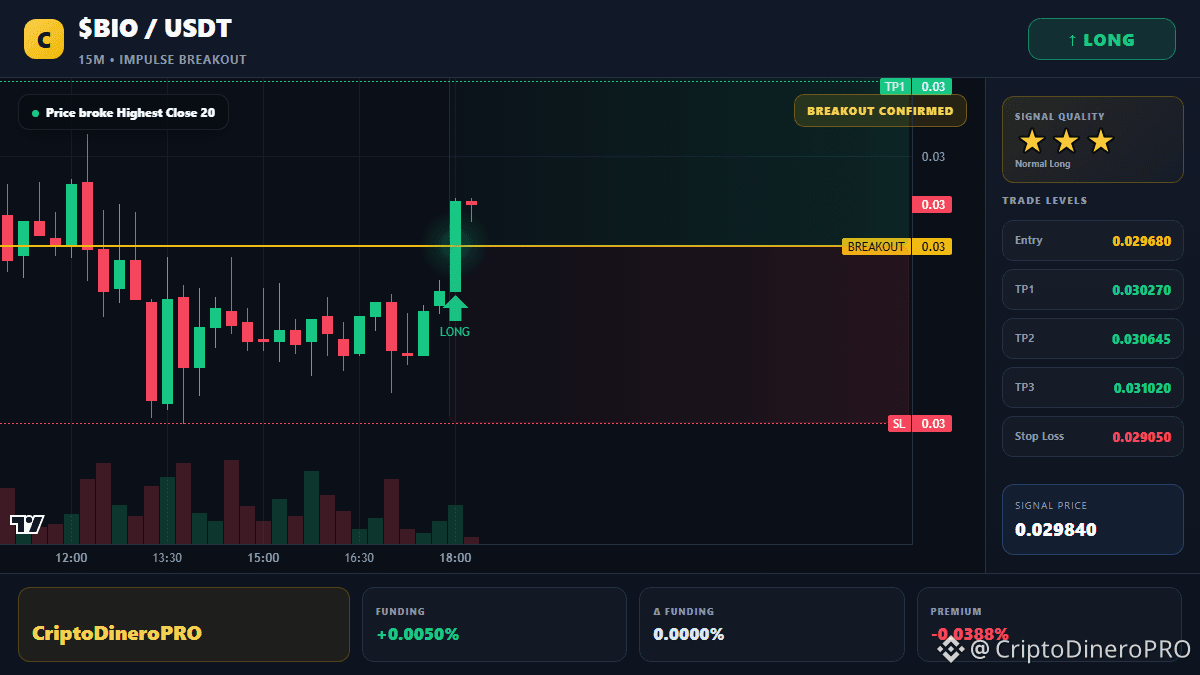
Task: Click the red current price tag on axis
Action: [931, 204]
